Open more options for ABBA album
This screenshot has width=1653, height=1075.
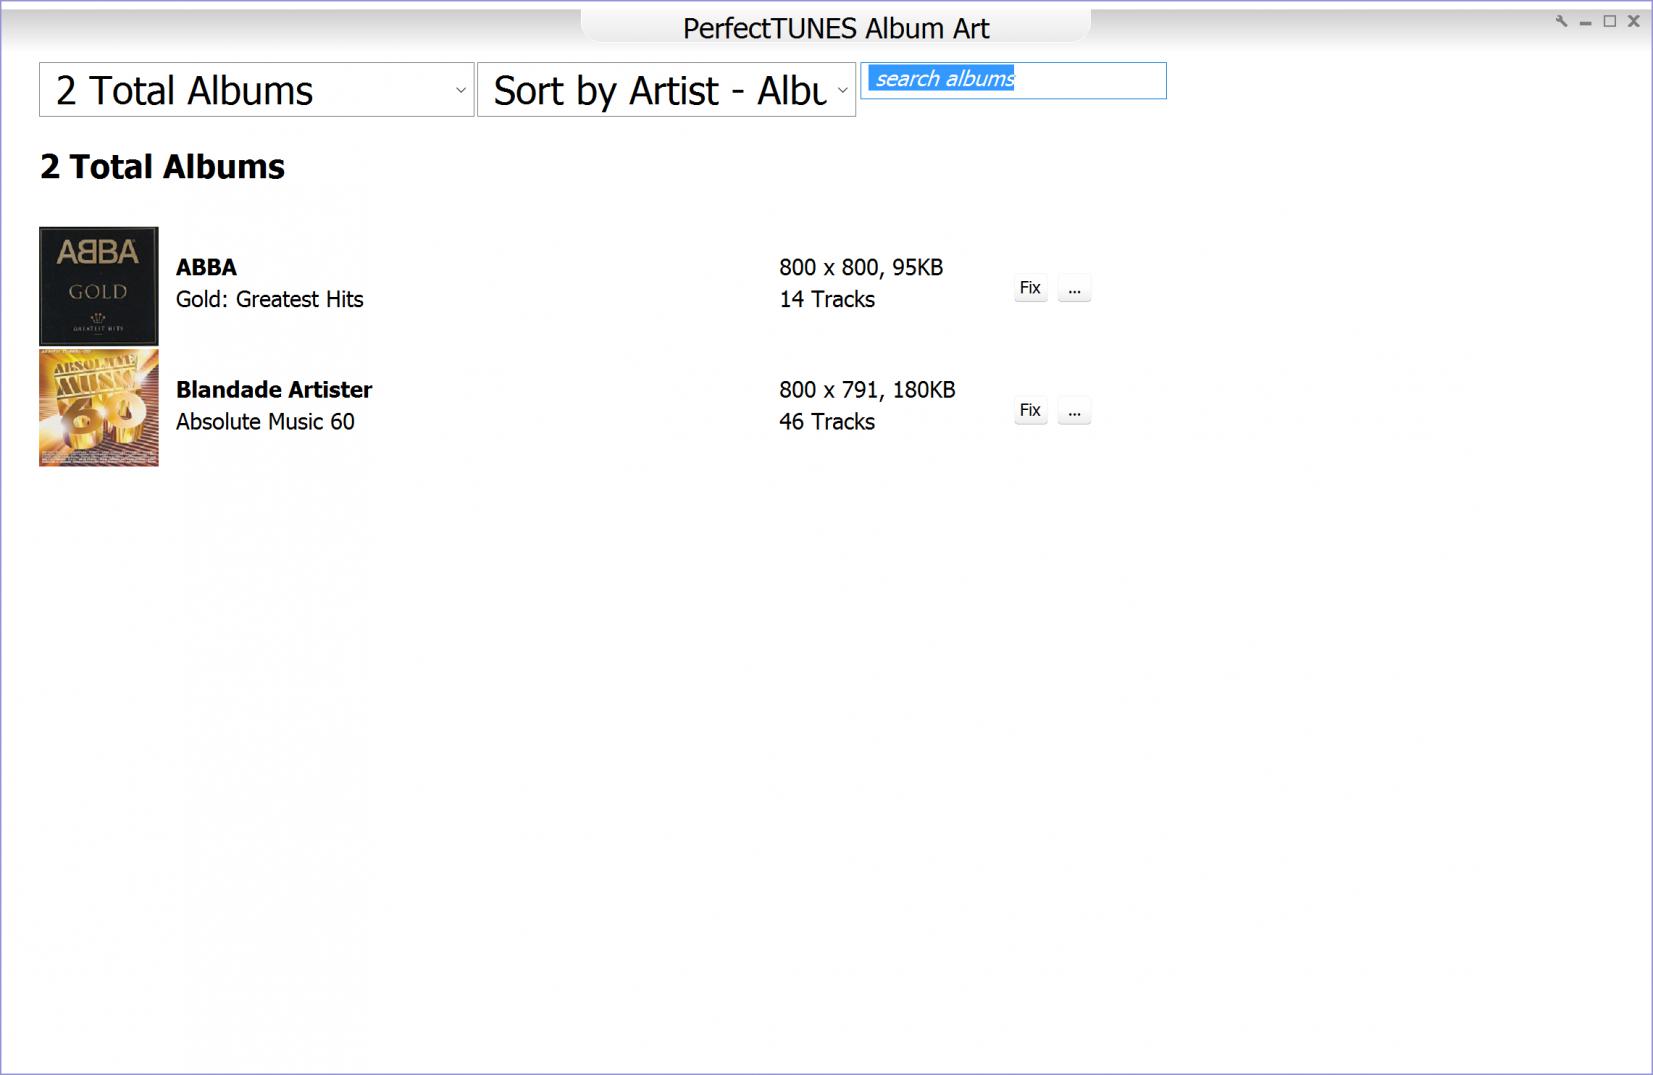1074,288
